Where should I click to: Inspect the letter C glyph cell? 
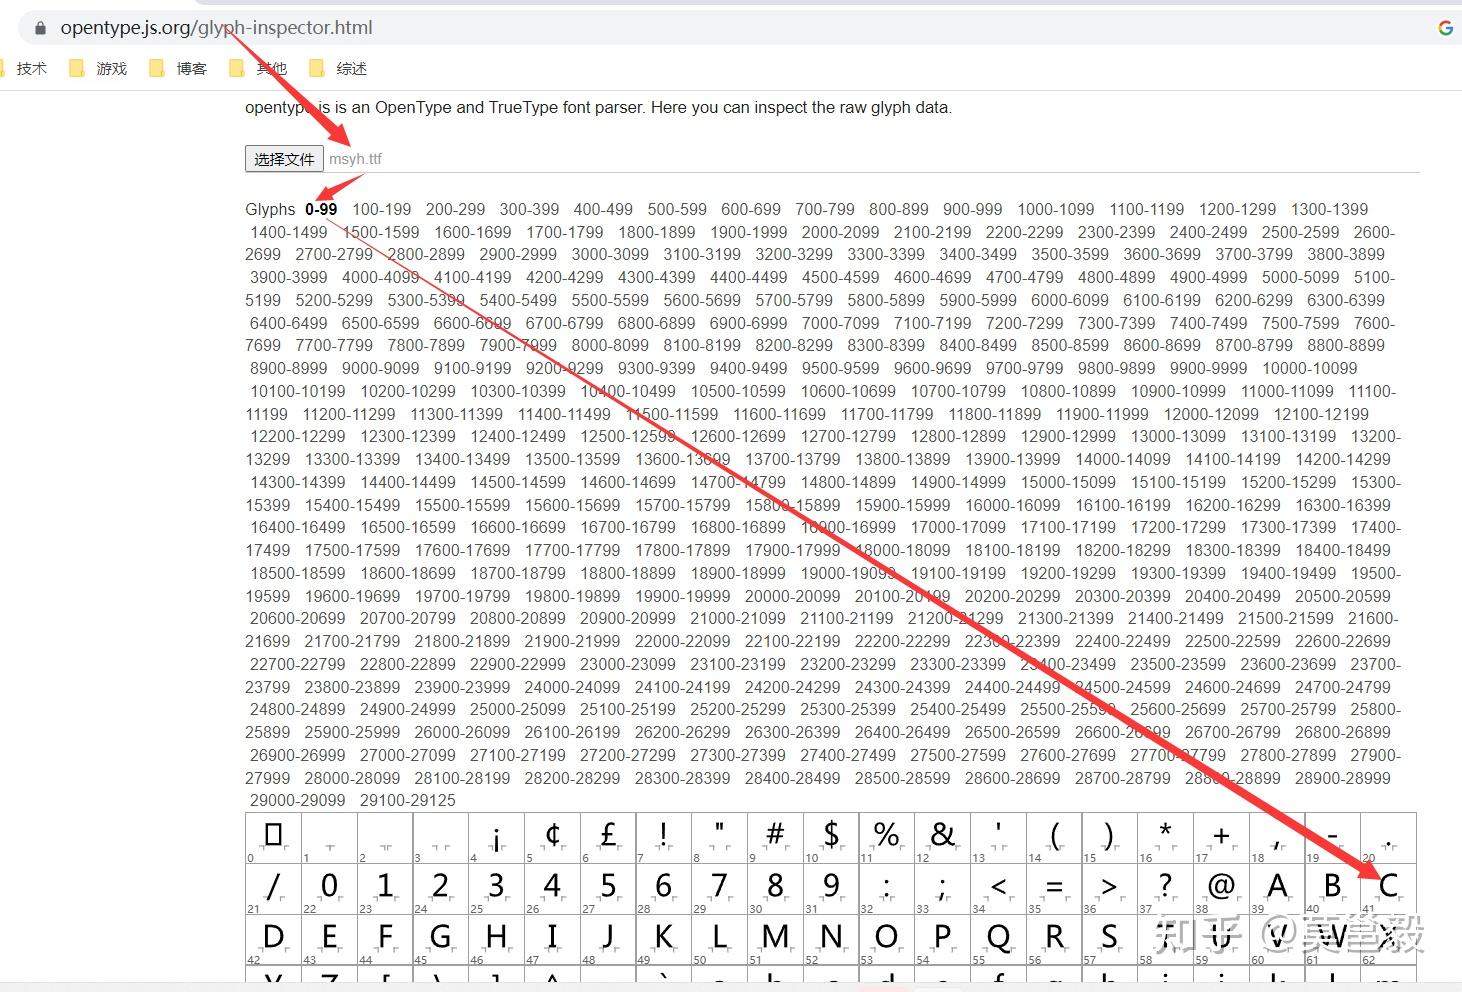1389,889
